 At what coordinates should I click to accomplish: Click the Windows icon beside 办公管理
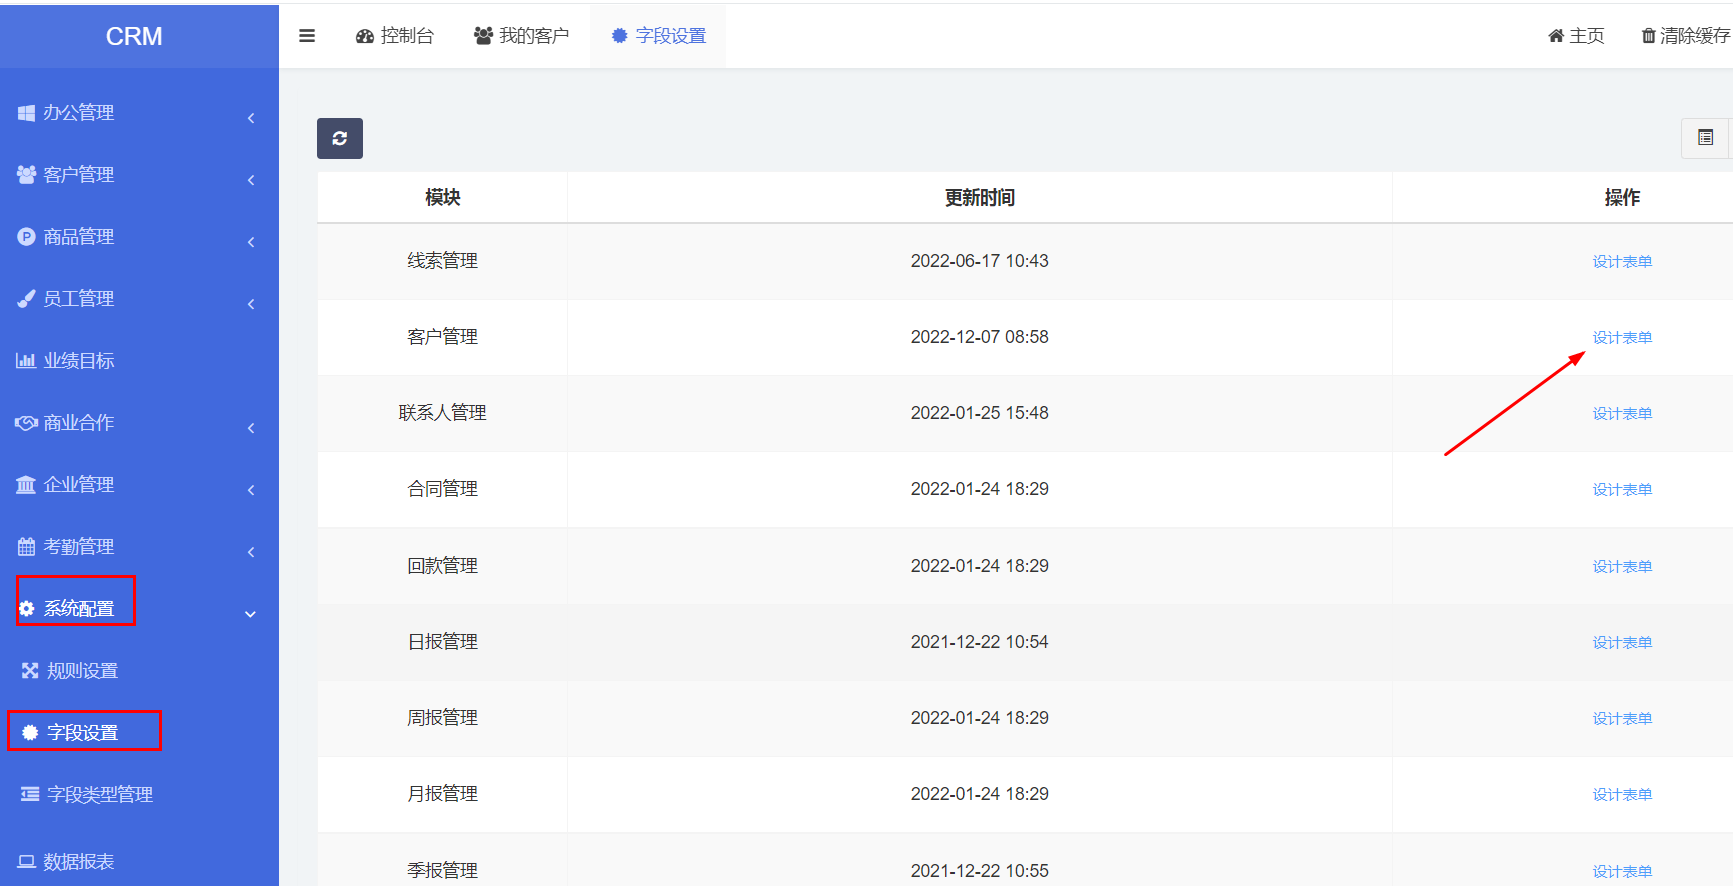(26, 113)
